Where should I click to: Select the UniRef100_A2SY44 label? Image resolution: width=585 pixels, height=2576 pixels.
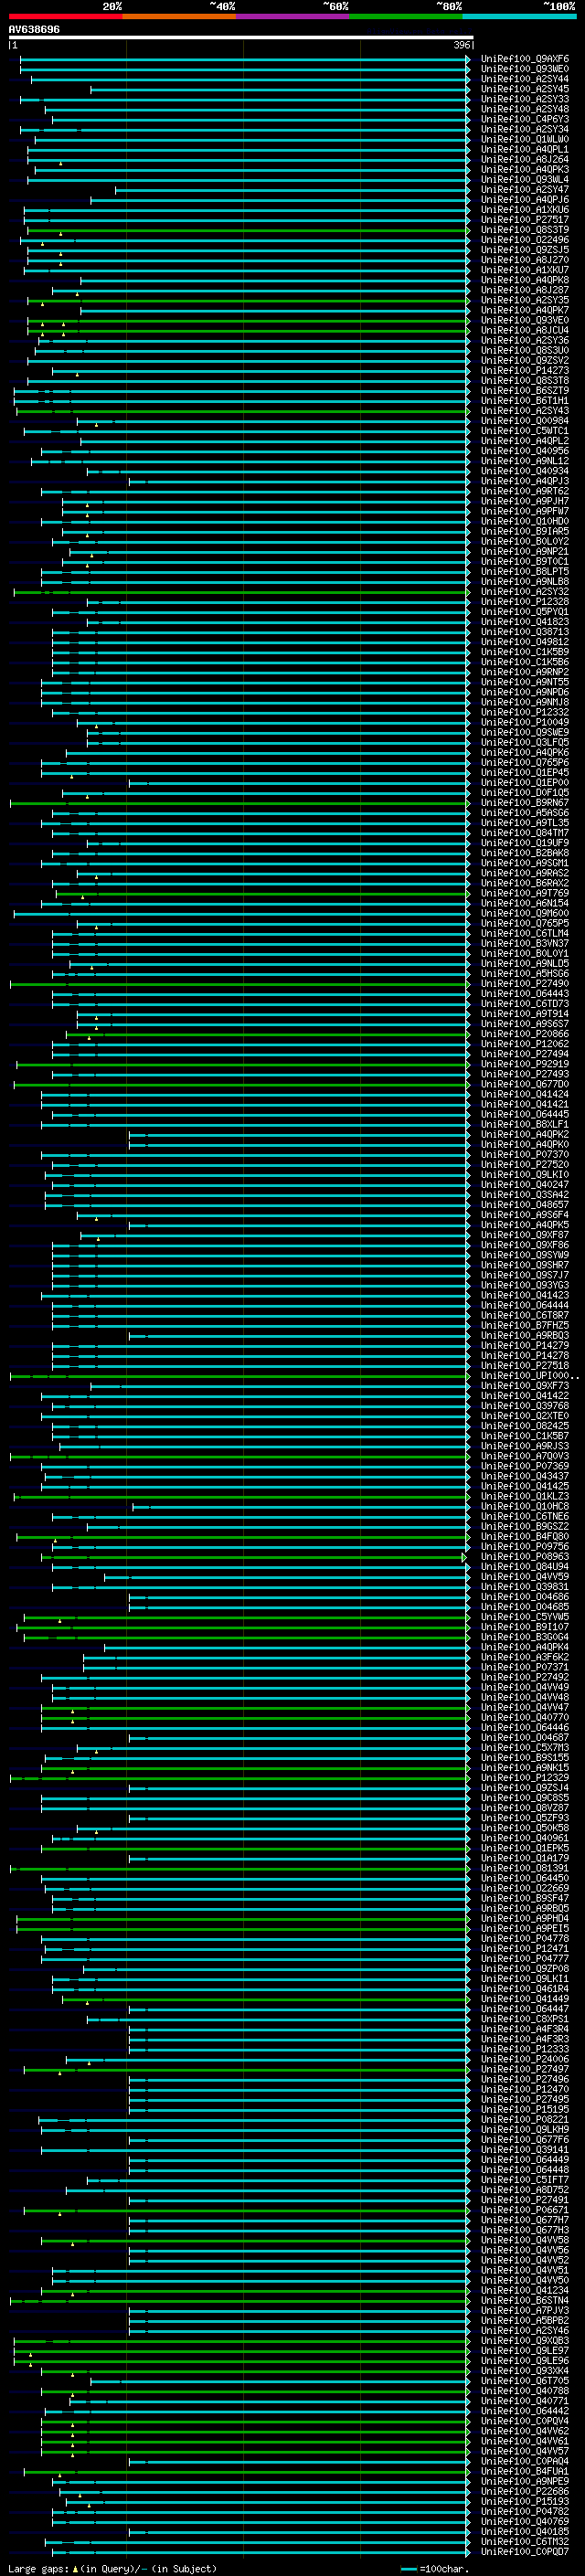pos(525,79)
